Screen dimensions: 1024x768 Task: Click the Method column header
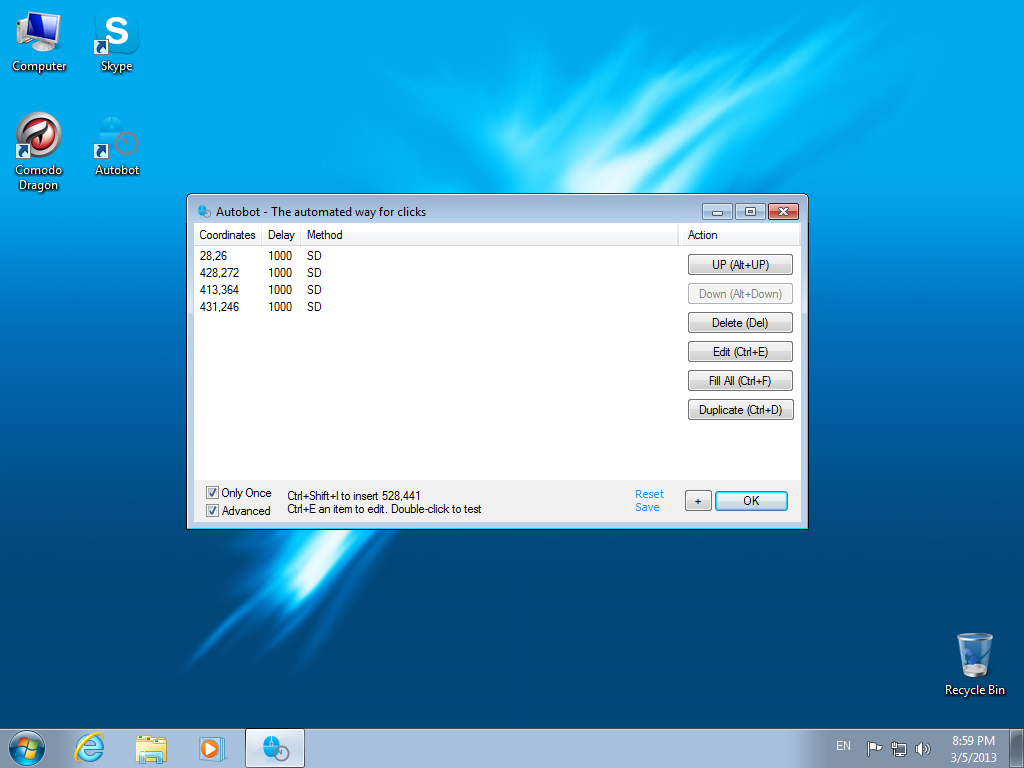click(x=490, y=234)
